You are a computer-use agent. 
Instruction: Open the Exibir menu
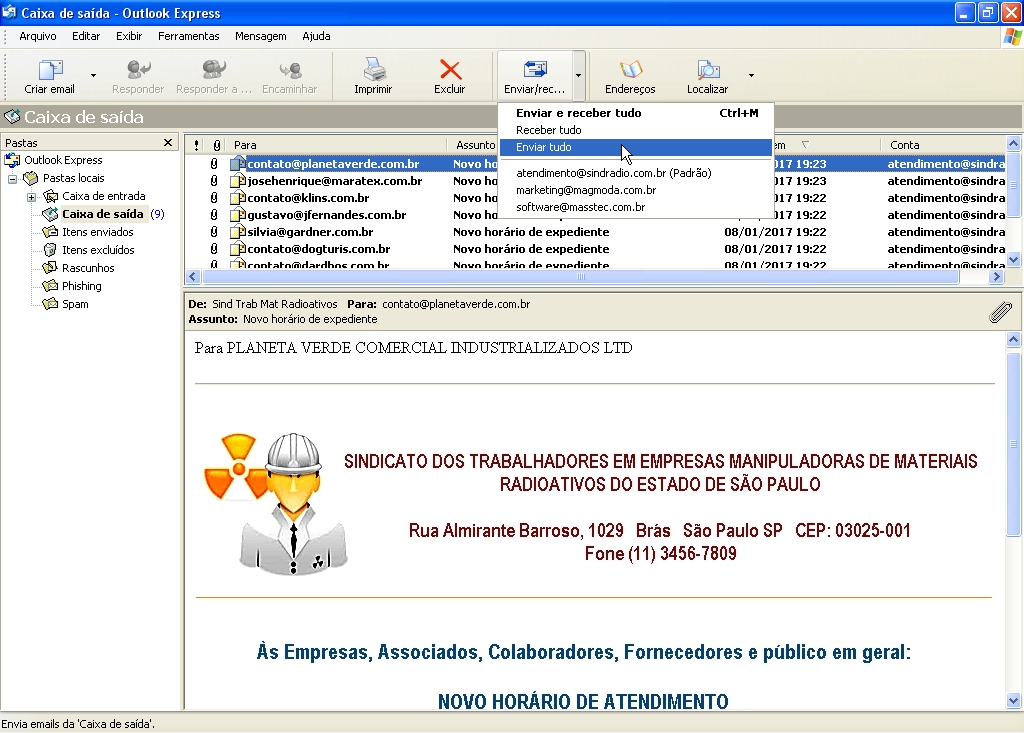tap(129, 37)
